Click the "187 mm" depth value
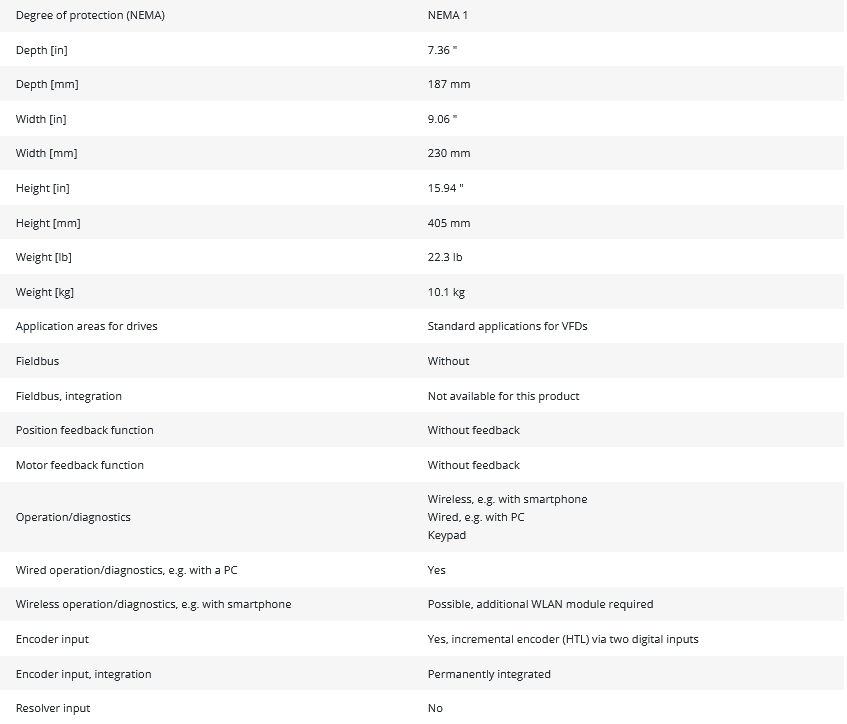The image size is (847, 724). [x=448, y=84]
